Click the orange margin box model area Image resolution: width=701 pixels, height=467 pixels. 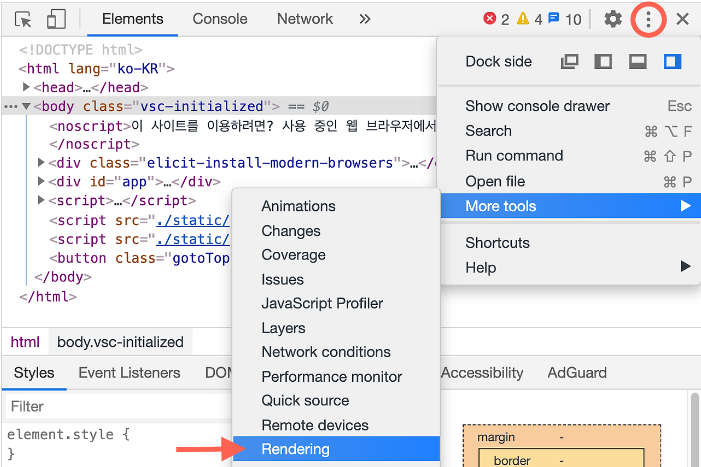[x=495, y=438]
